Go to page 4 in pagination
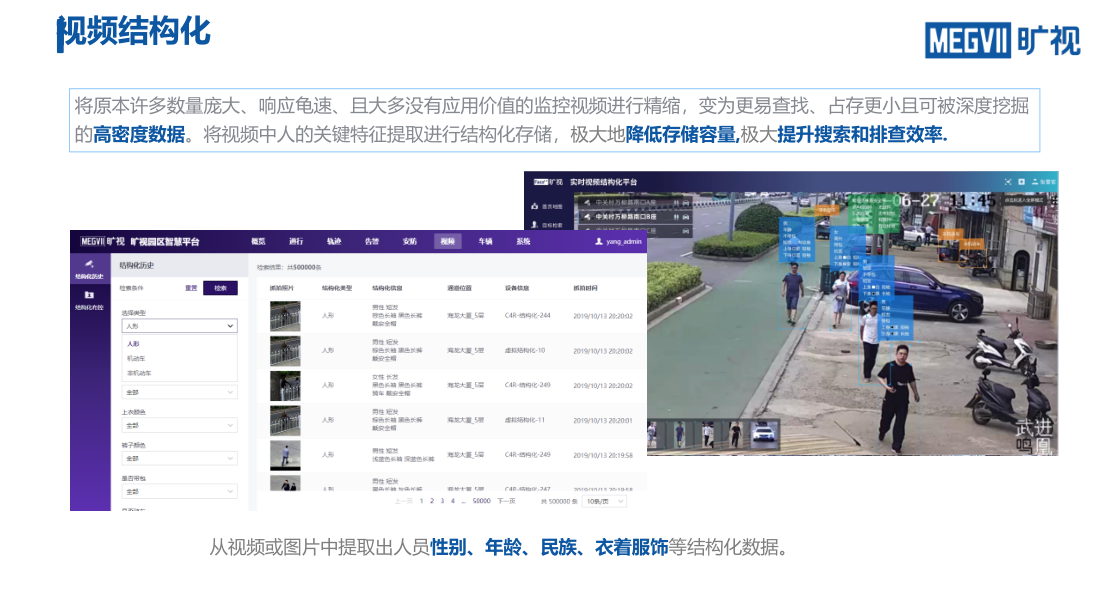The width and height of the screenshot is (1096, 604). click(453, 501)
